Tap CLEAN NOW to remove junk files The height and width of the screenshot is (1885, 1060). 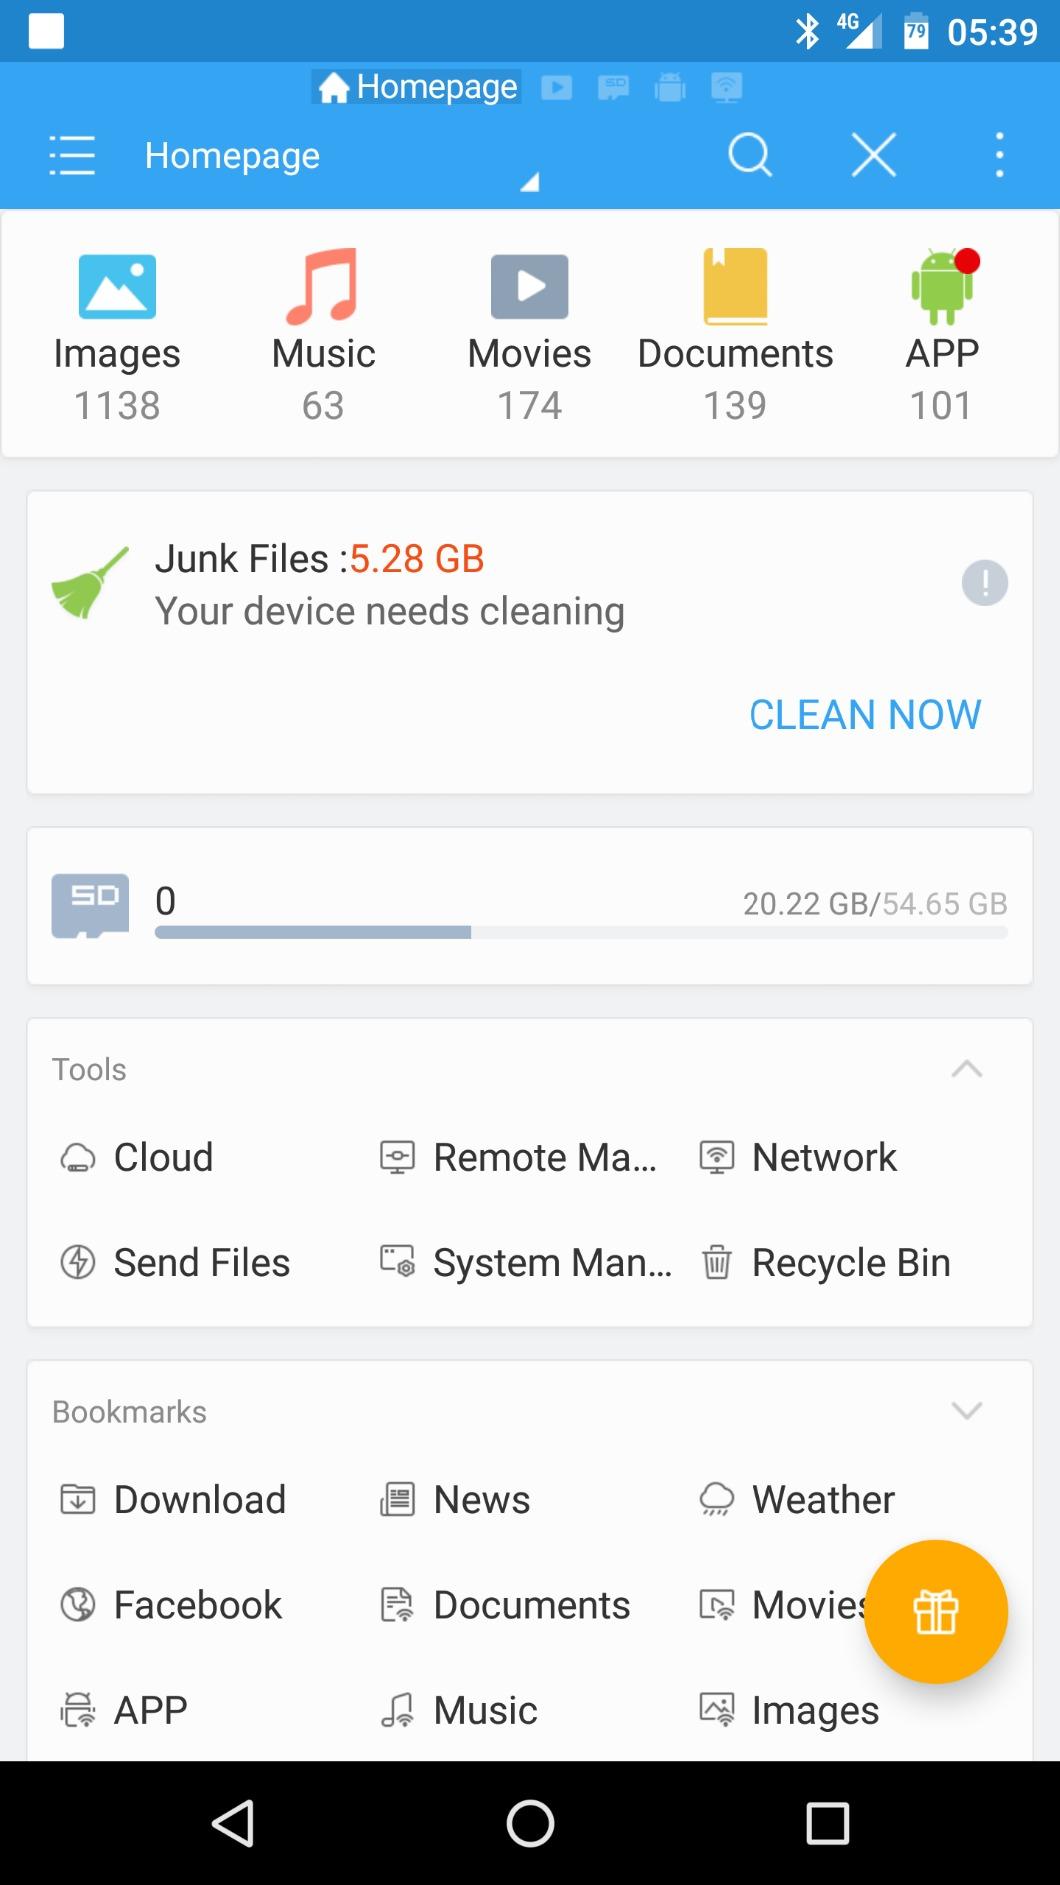[865, 714]
